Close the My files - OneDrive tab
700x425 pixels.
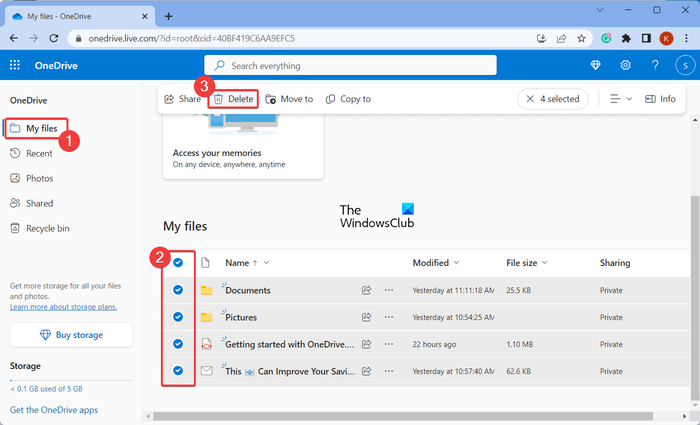(145, 17)
